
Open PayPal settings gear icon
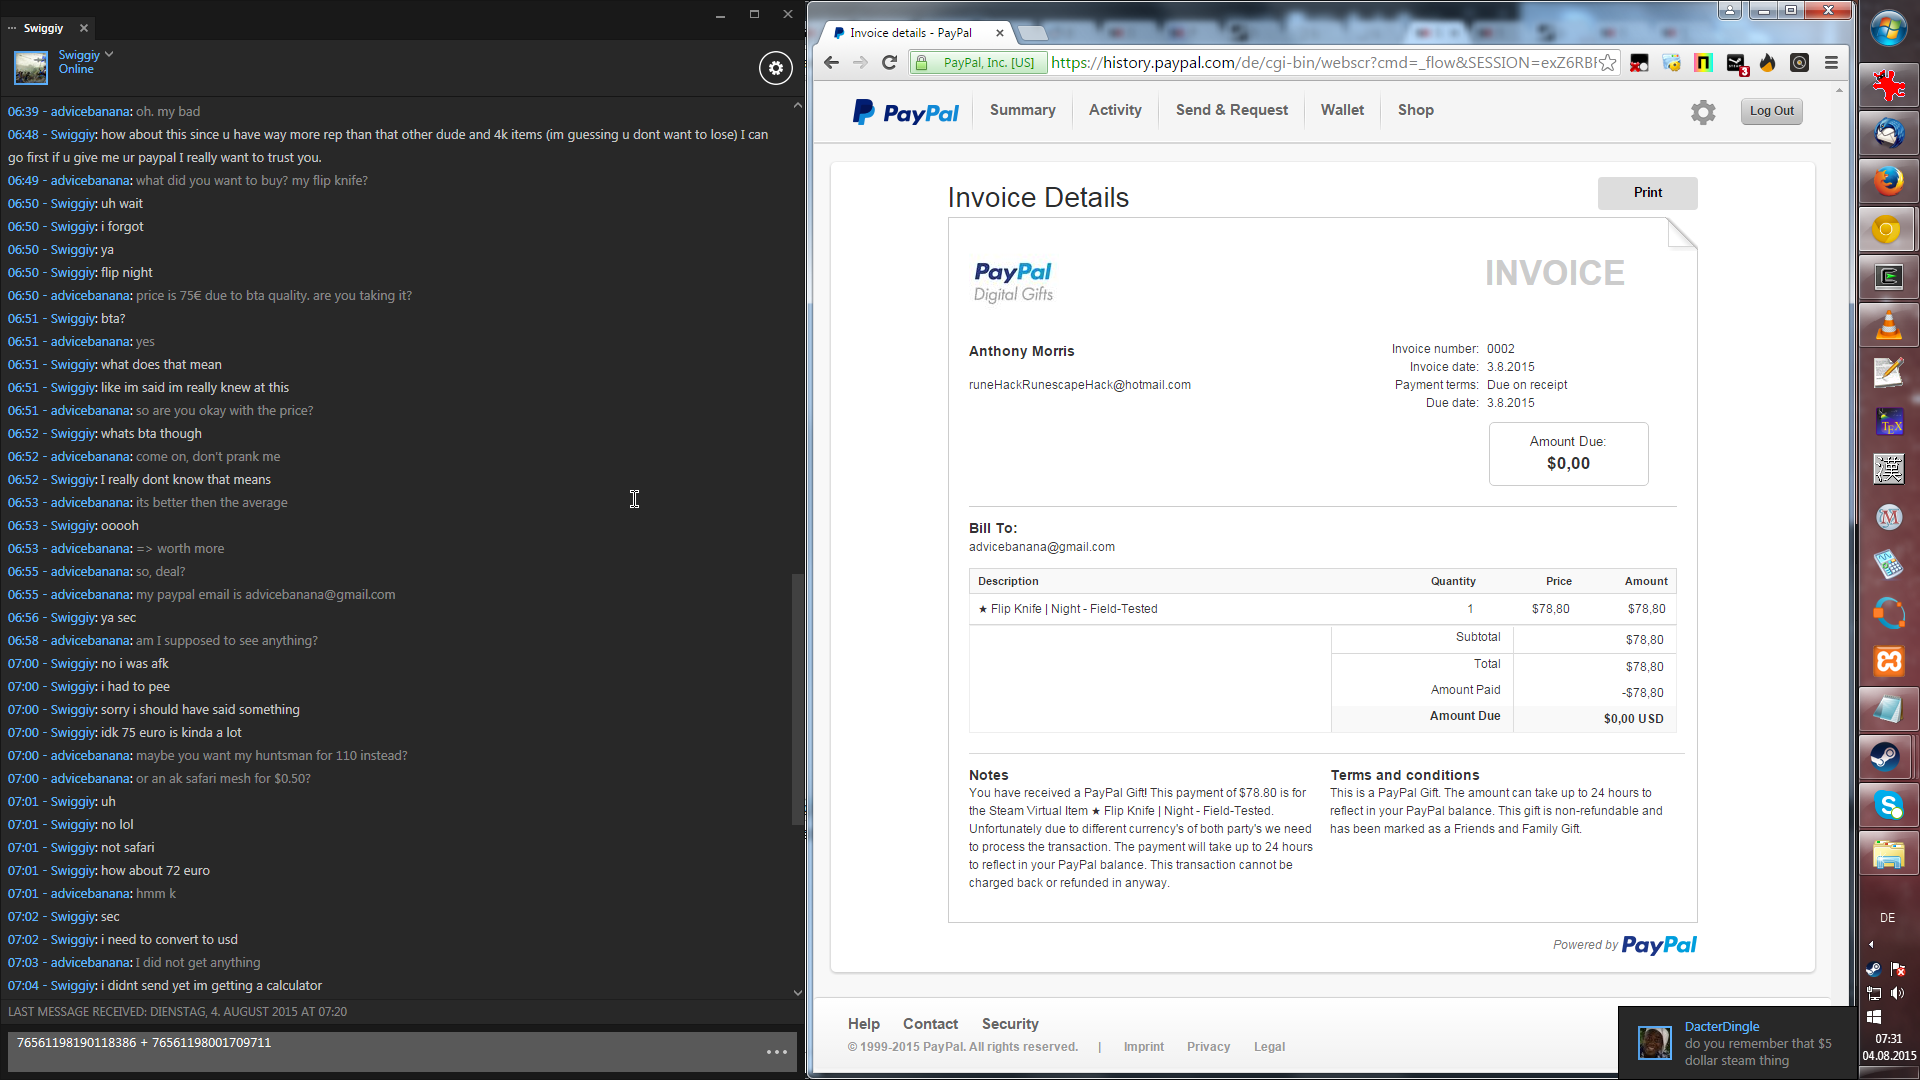coord(1702,112)
